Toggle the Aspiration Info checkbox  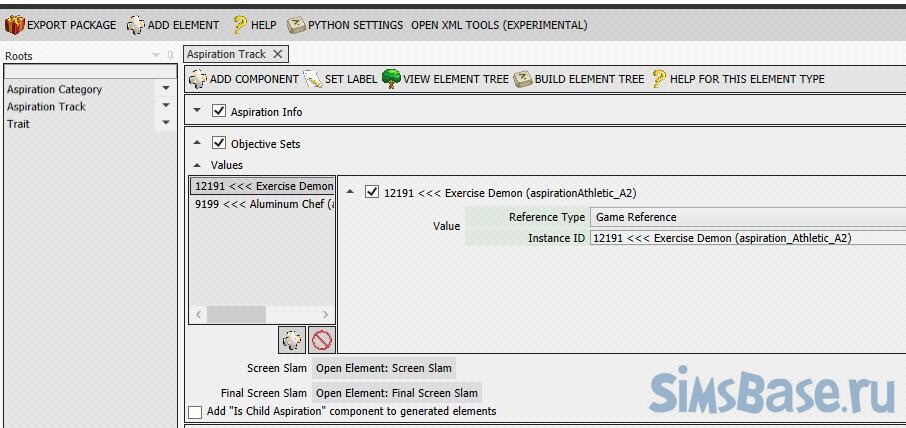pos(220,112)
